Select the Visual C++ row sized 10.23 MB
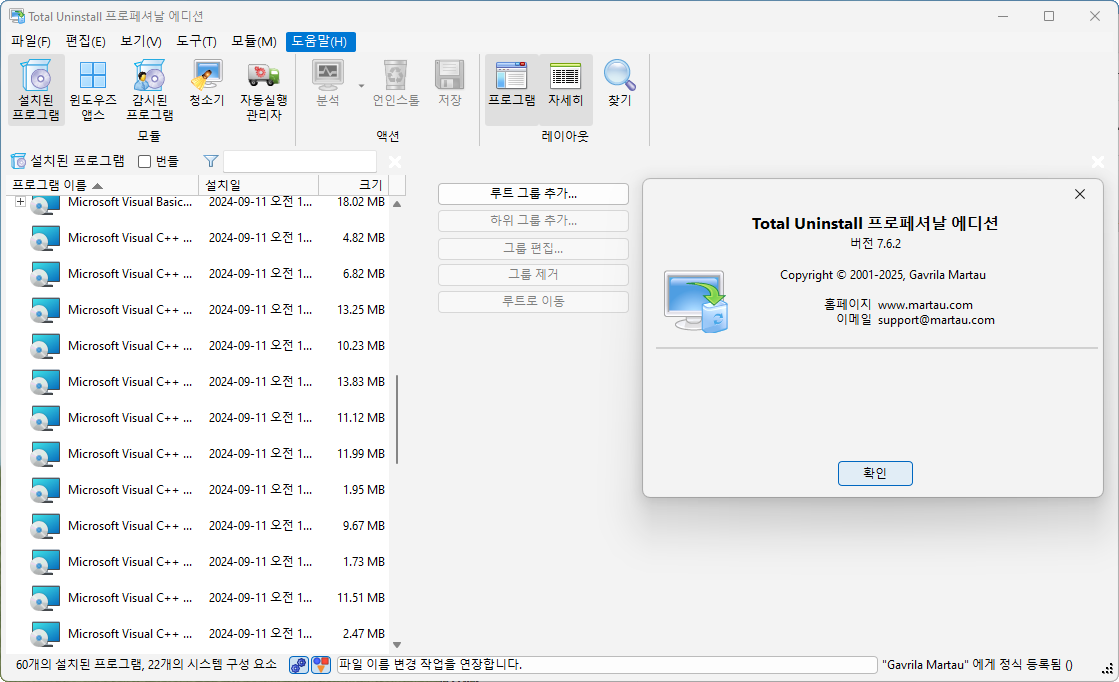The height and width of the screenshot is (682, 1119). click(198, 346)
